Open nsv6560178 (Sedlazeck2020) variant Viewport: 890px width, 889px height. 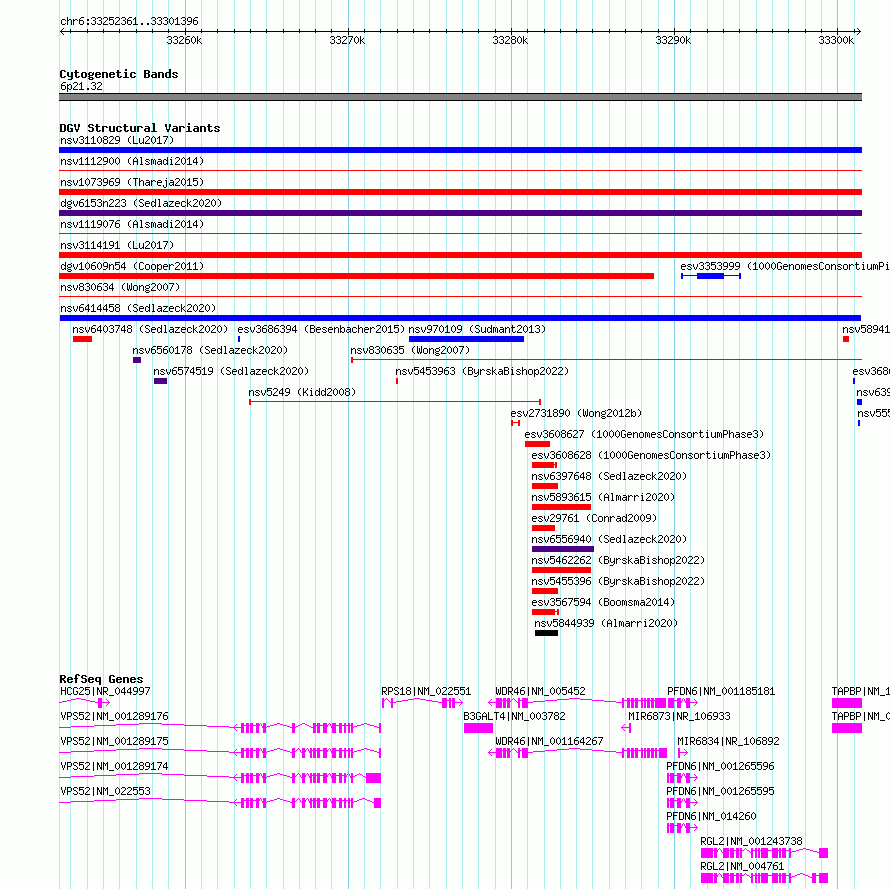click(x=137, y=360)
